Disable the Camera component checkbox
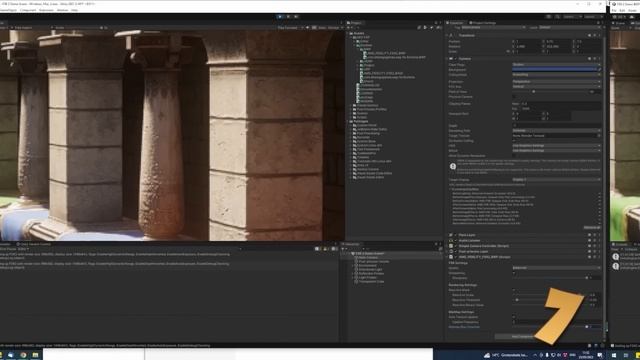The image size is (640, 360). pos(456,58)
